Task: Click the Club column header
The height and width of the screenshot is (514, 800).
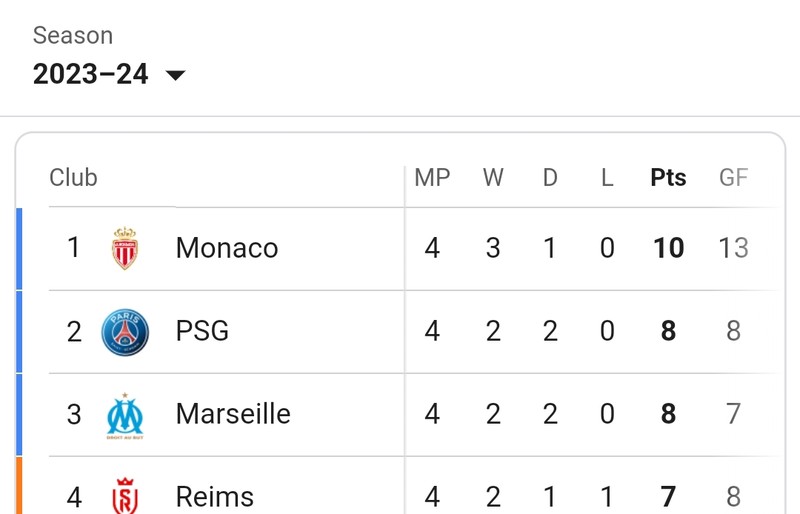Action: [x=73, y=178]
